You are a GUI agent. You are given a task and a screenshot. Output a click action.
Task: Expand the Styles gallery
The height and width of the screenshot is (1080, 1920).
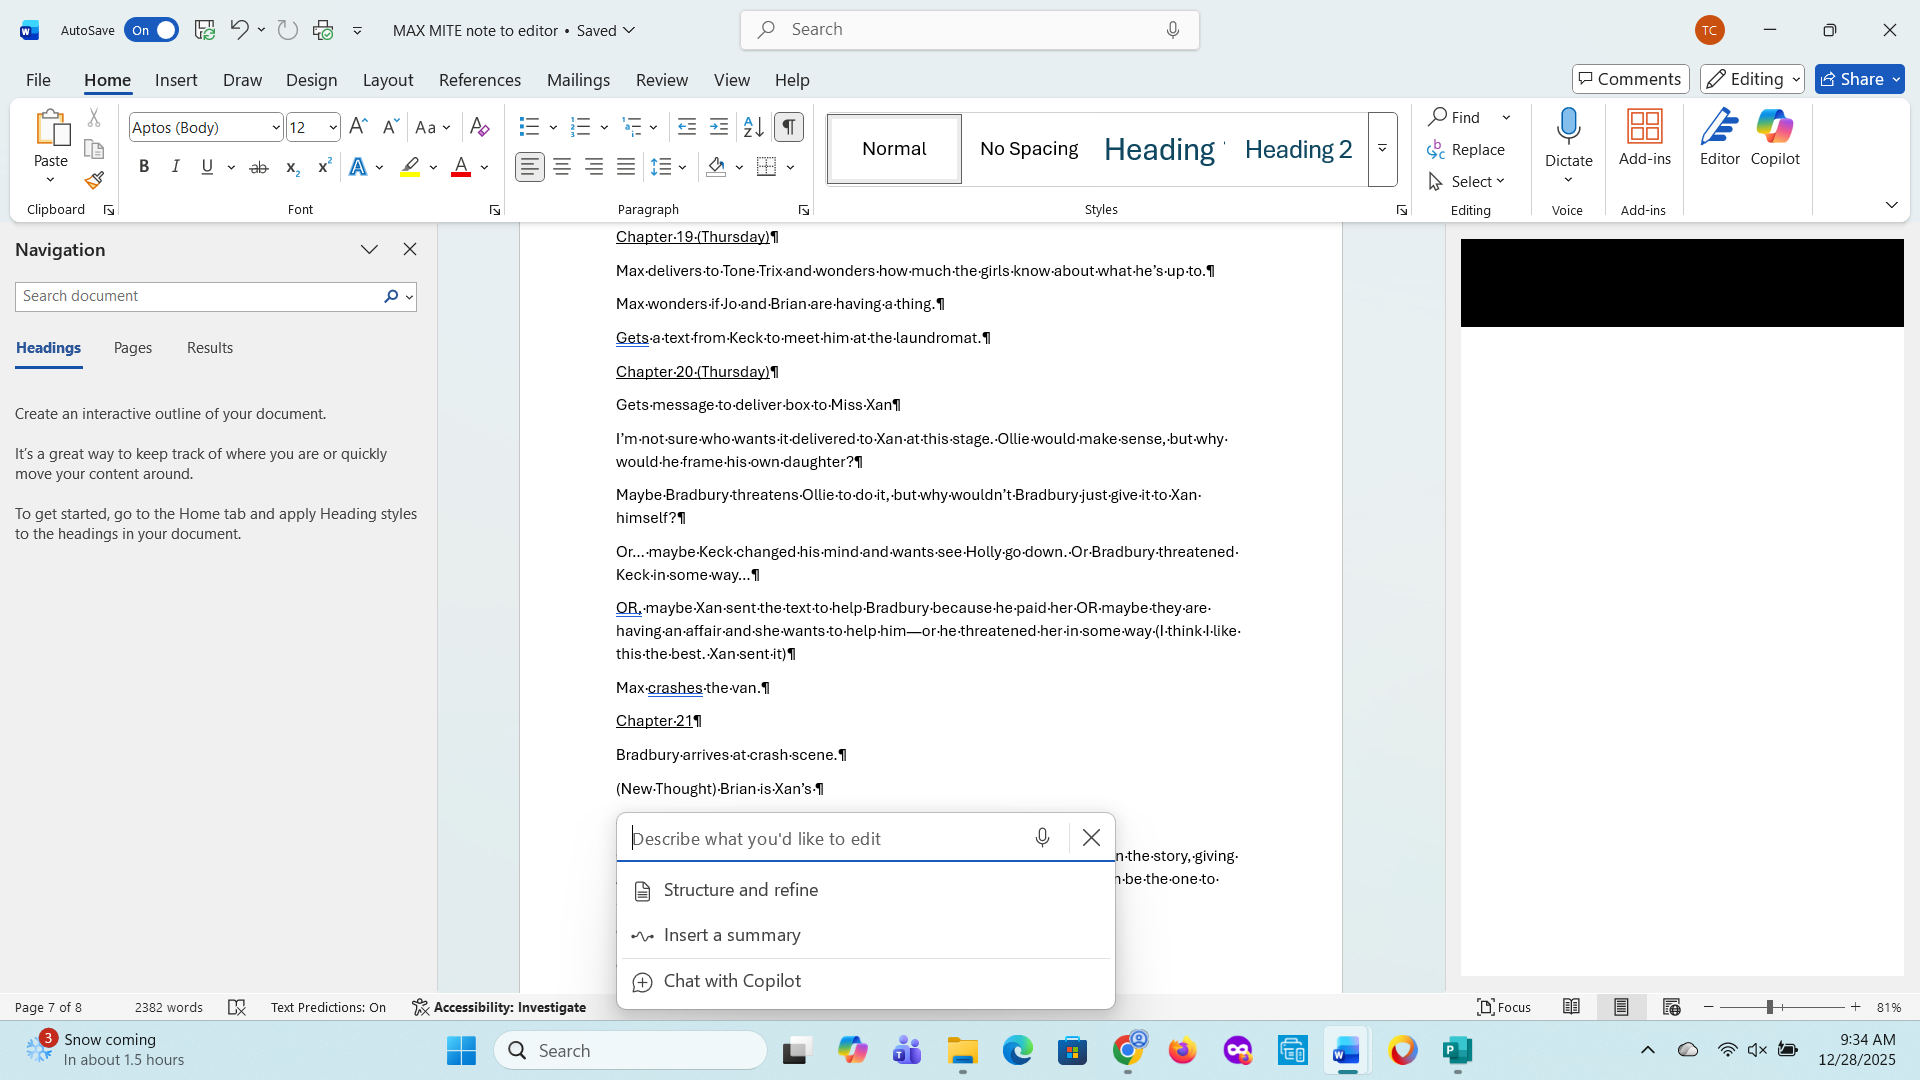point(1381,149)
